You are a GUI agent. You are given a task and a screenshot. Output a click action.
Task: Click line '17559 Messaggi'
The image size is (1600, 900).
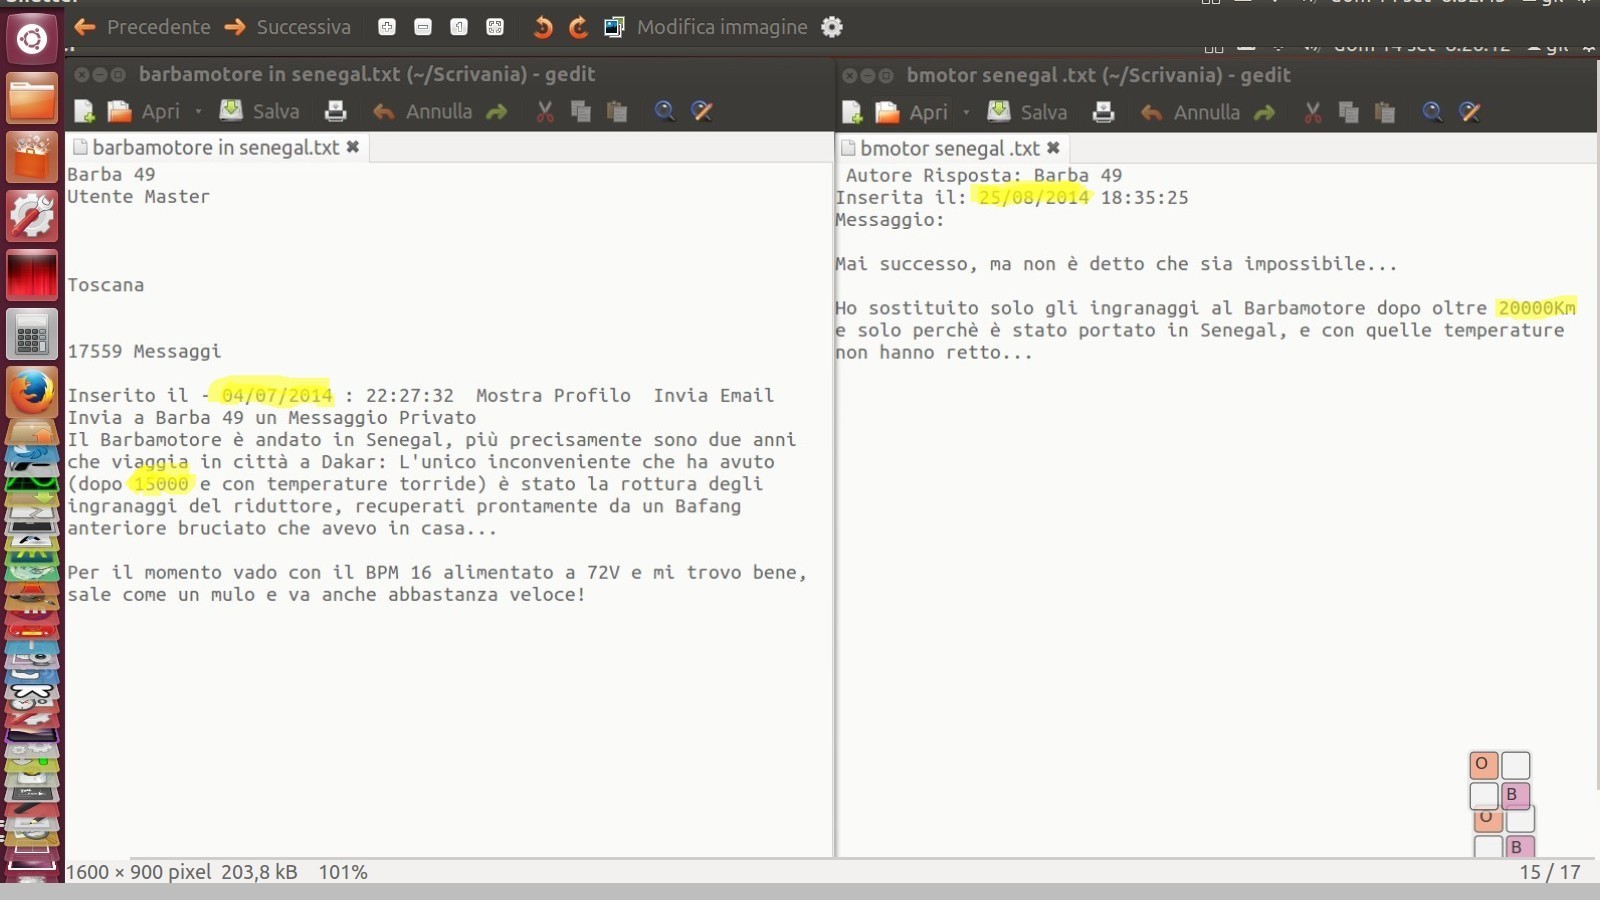(x=144, y=351)
